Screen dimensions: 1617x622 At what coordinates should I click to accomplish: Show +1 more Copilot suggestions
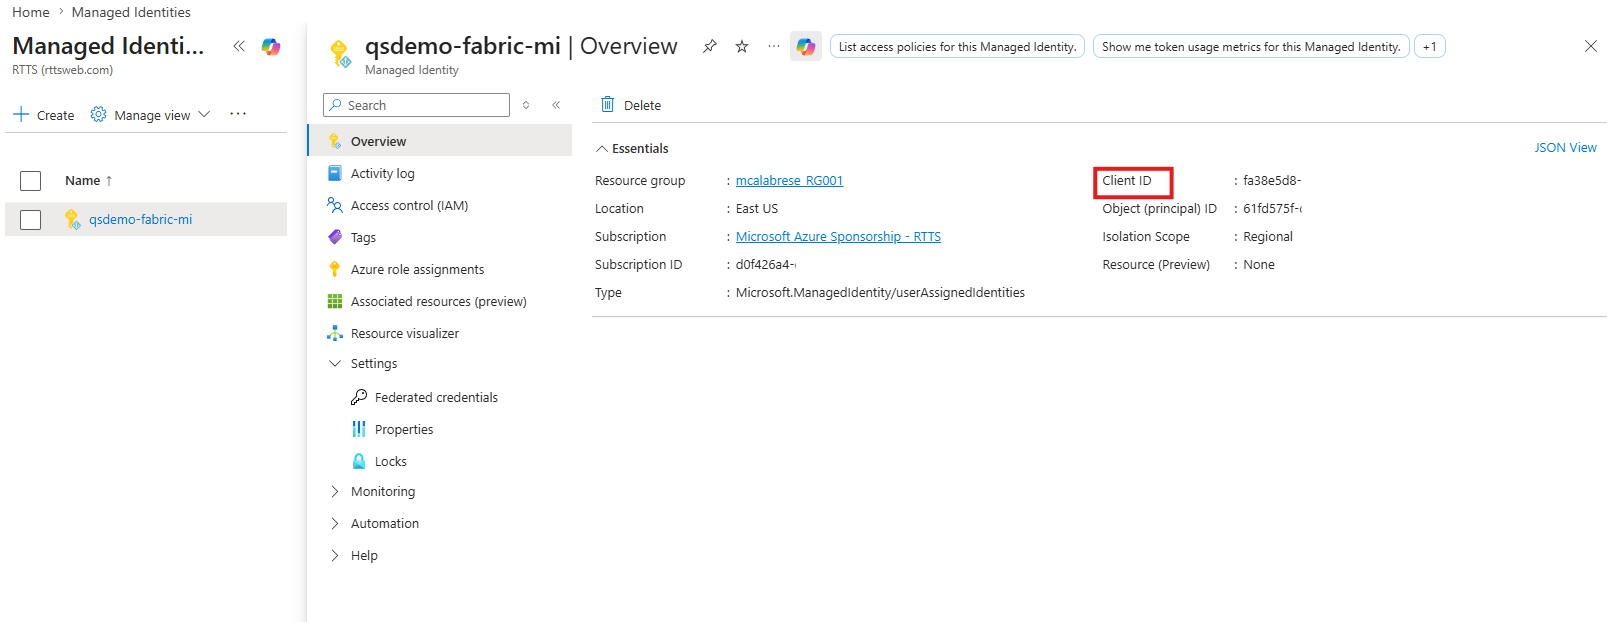pos(1430,46)
